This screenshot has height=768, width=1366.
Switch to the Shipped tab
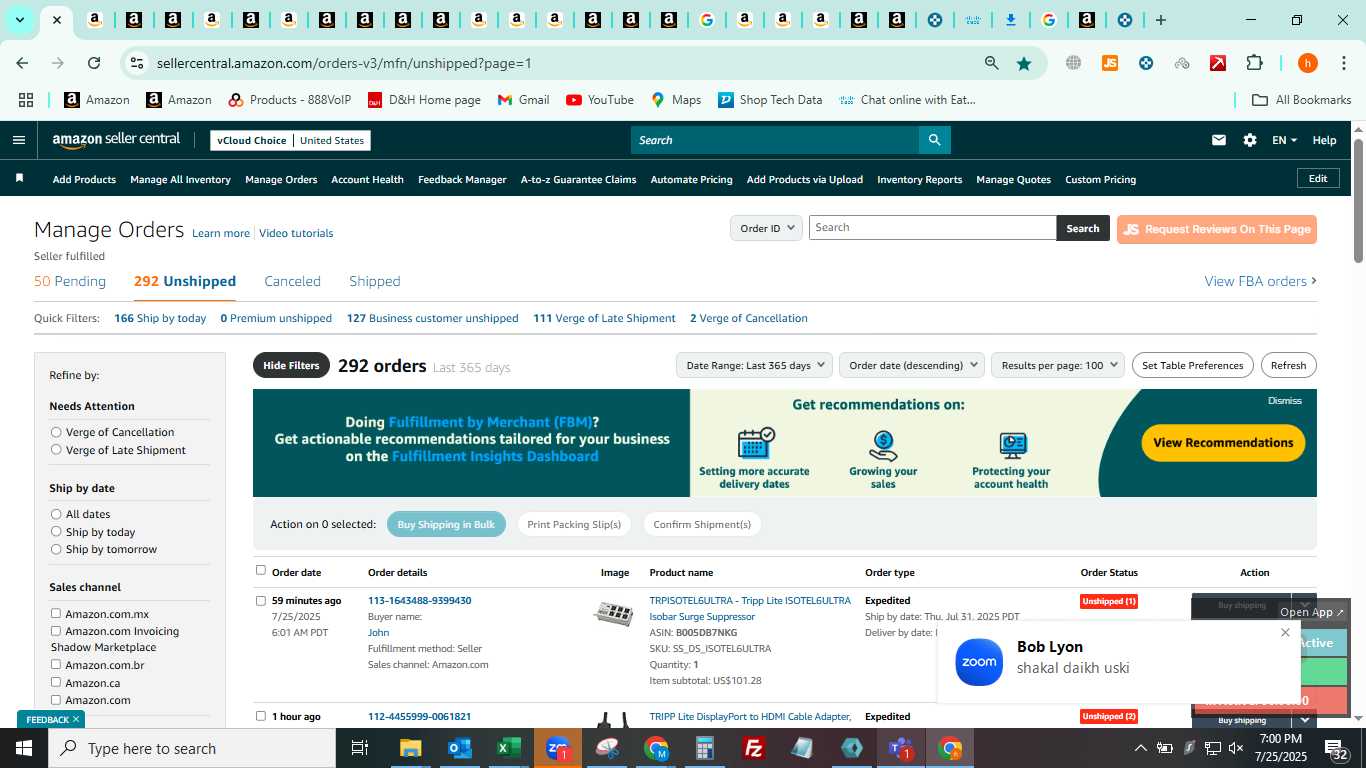374,281
